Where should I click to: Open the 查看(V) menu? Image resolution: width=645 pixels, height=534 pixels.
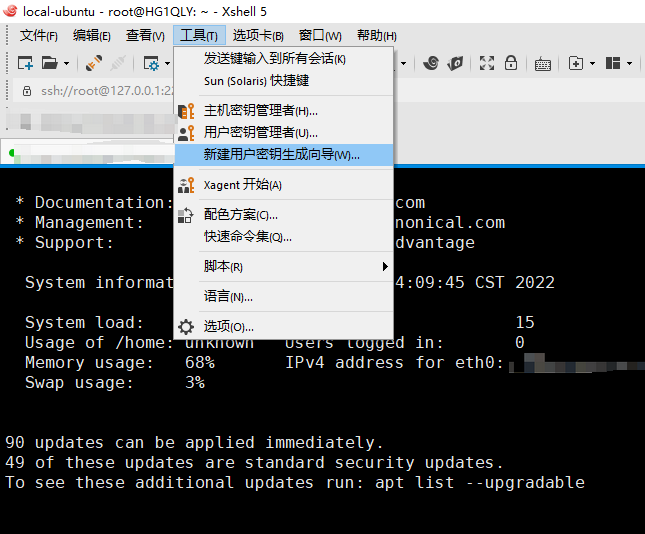[x=145, y=35]
